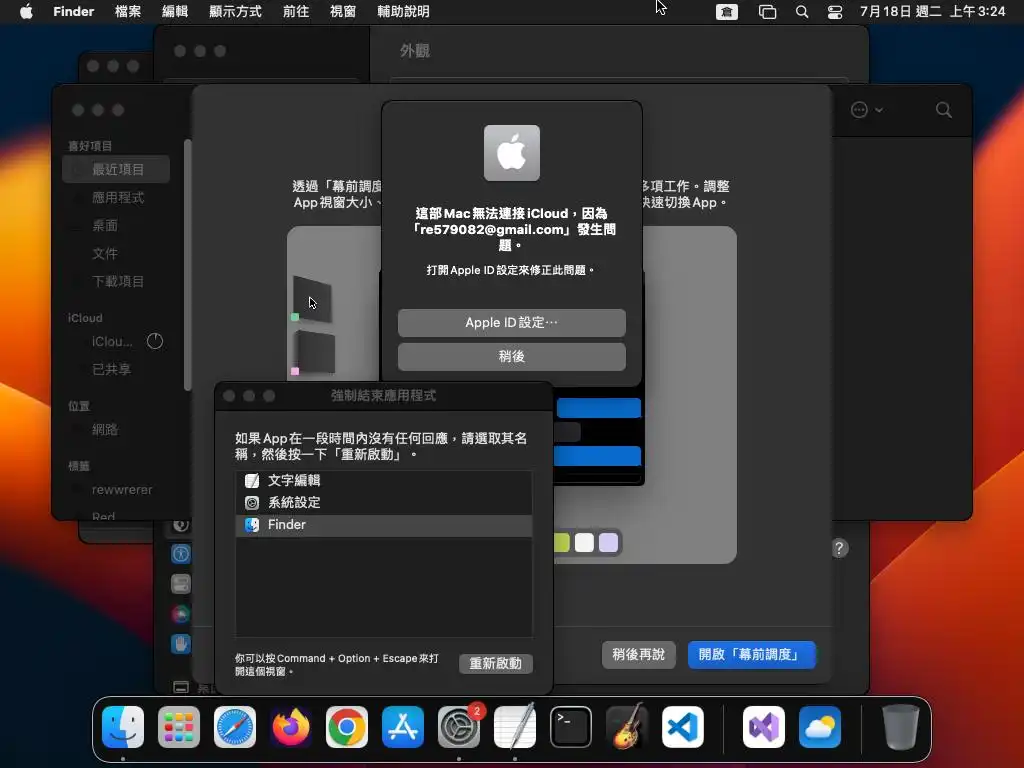The image size is (1024, 768).
Task: Select 網路 in Finder sidebar
Action: [116, 430]
